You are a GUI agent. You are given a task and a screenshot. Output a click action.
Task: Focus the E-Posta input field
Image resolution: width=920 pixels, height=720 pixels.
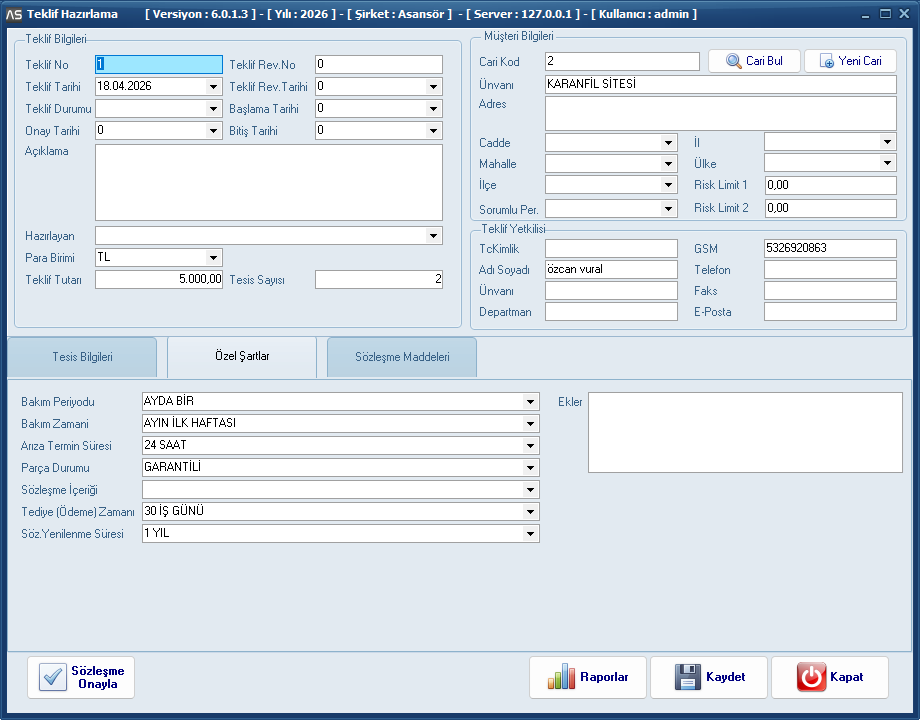[830, 312]
